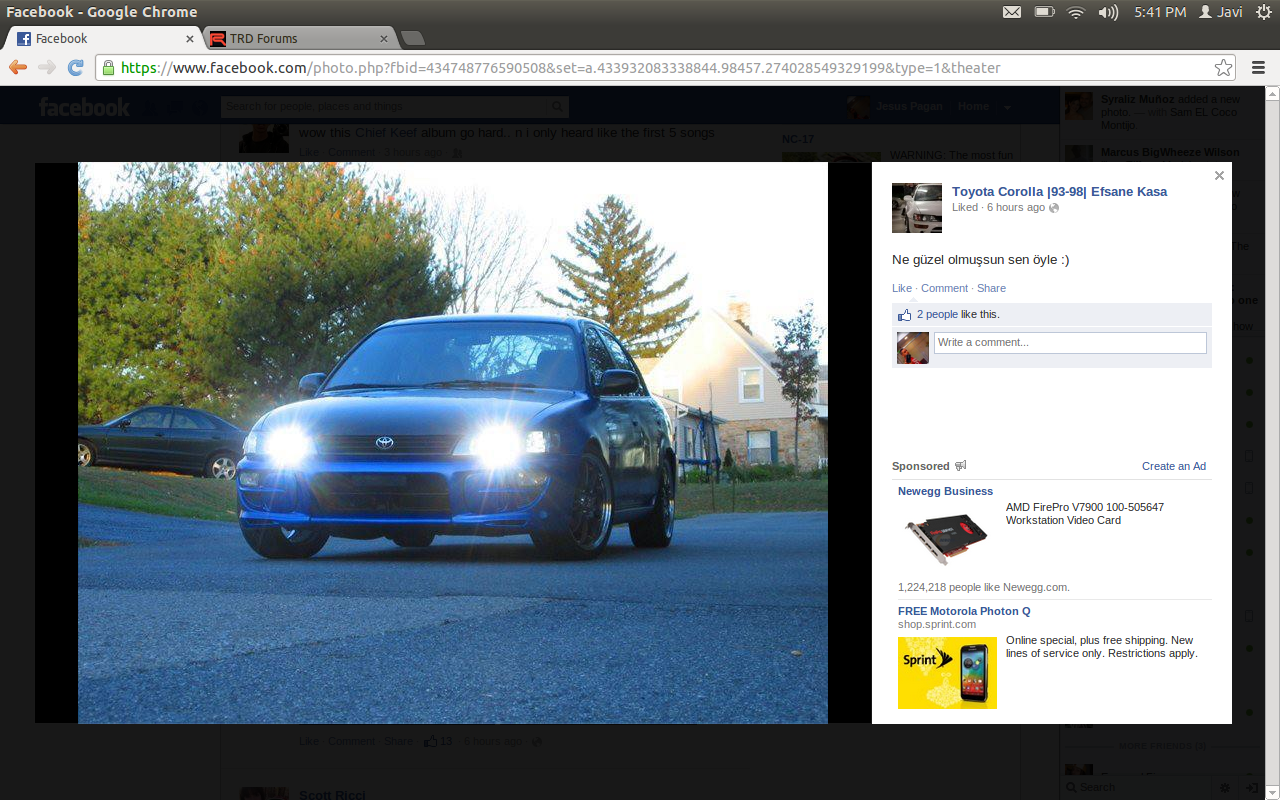Screen dimensions: 1280x800
Task: Click the blue Corolla photo
Action: [453, 442]
